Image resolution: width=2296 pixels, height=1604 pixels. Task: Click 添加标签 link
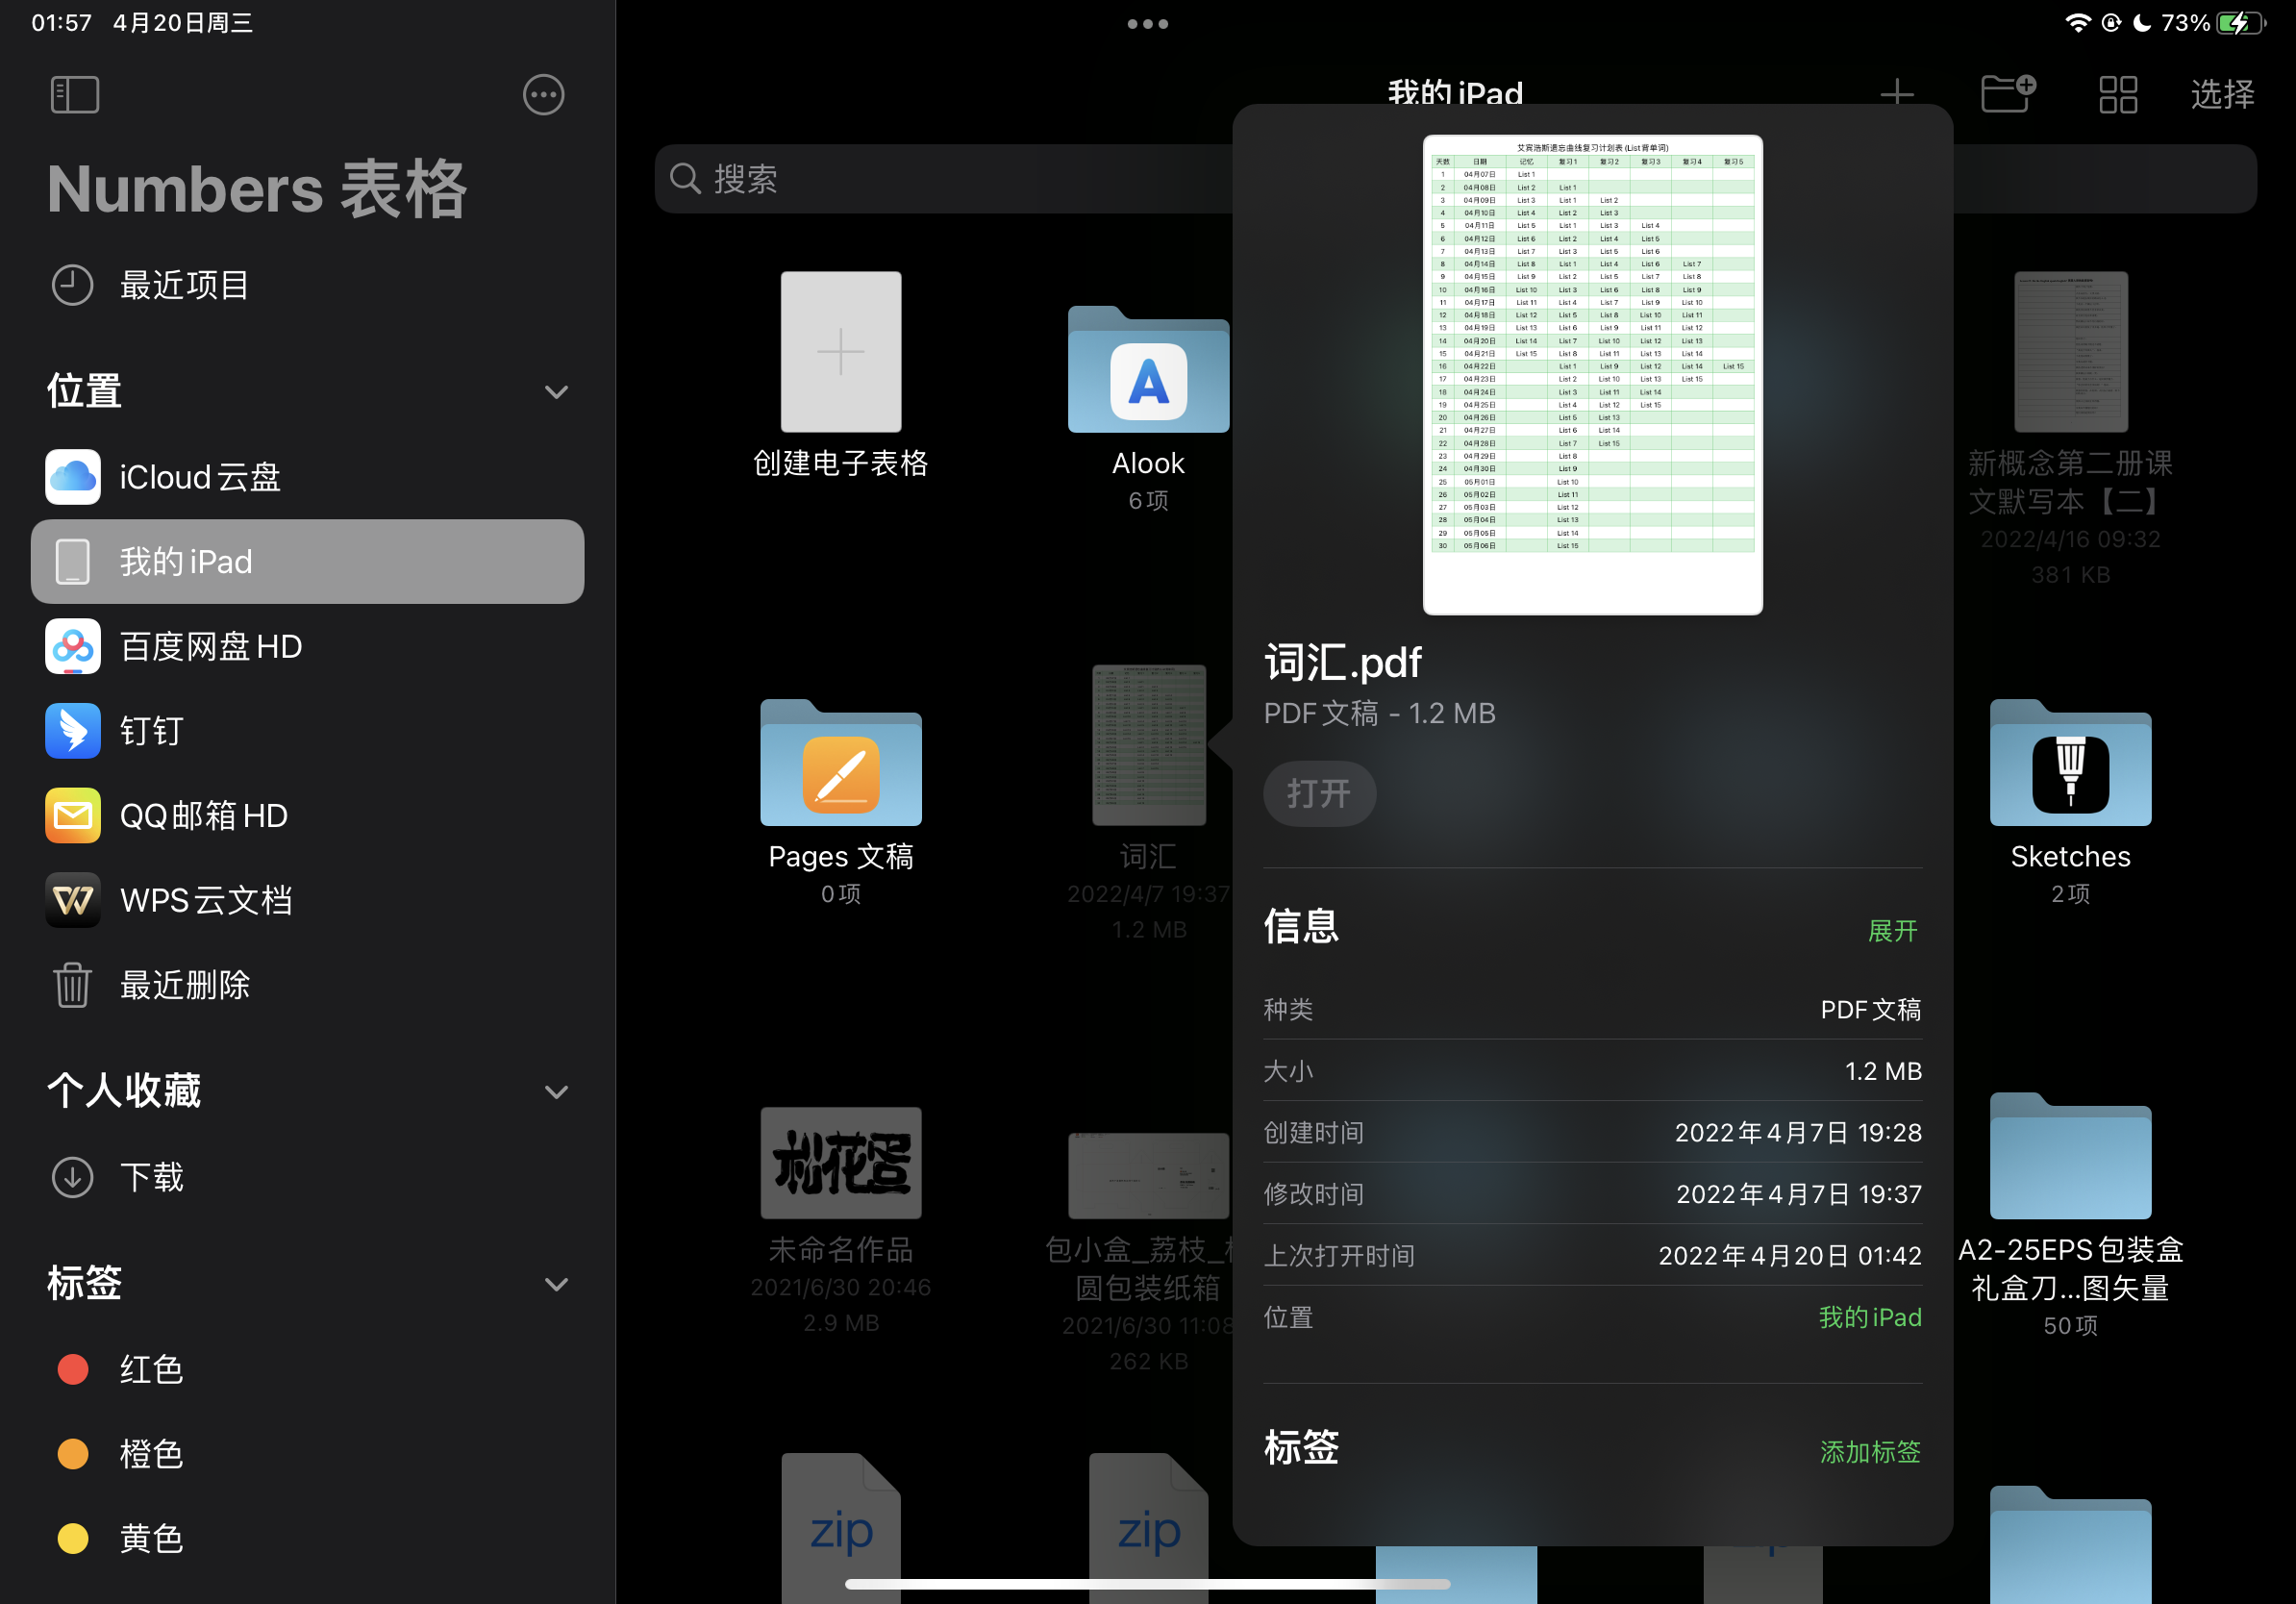pyautogui.click(x=1869, y=1451)
